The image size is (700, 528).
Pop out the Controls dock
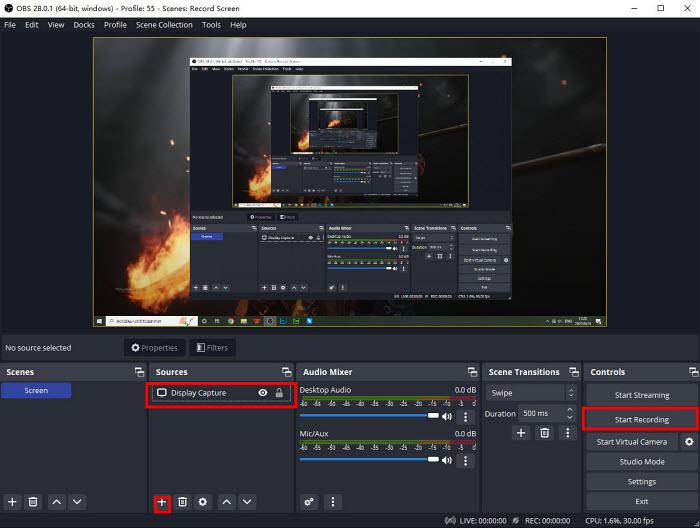pos(693,372)
